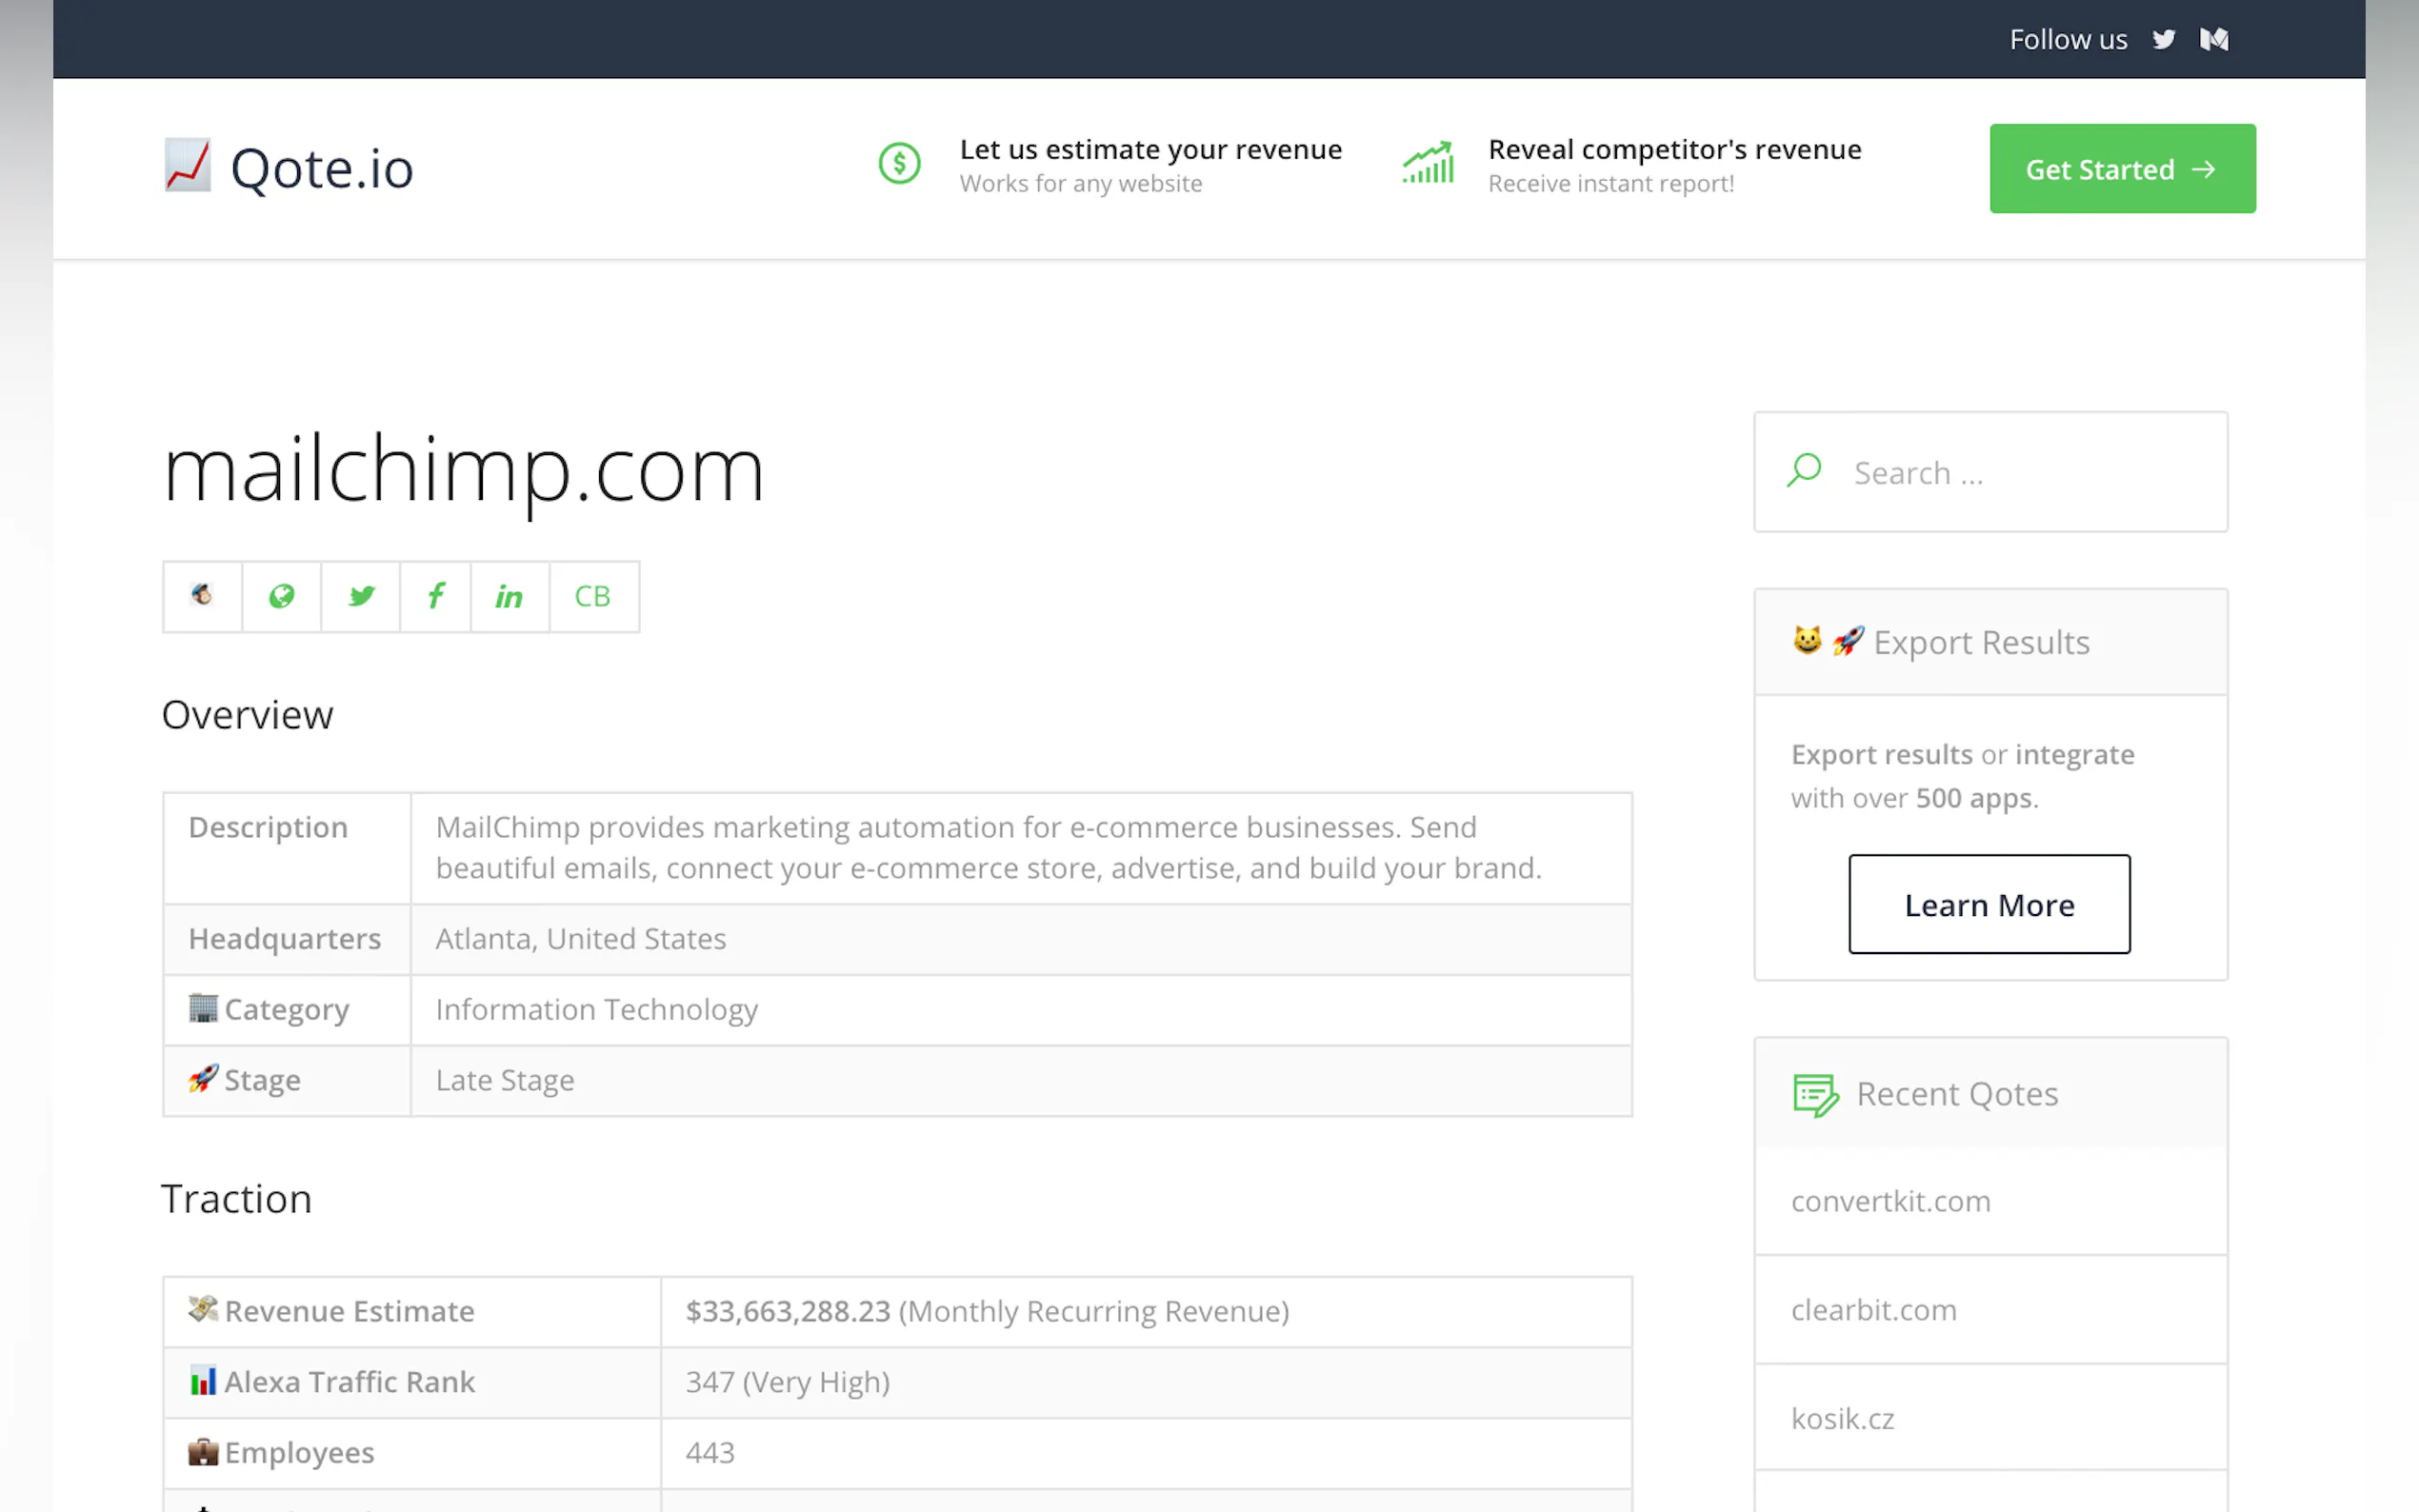The height and width of the screenshot is (1512, 2419).
Task: Click the Get Started button
Action: (2122, 168)
